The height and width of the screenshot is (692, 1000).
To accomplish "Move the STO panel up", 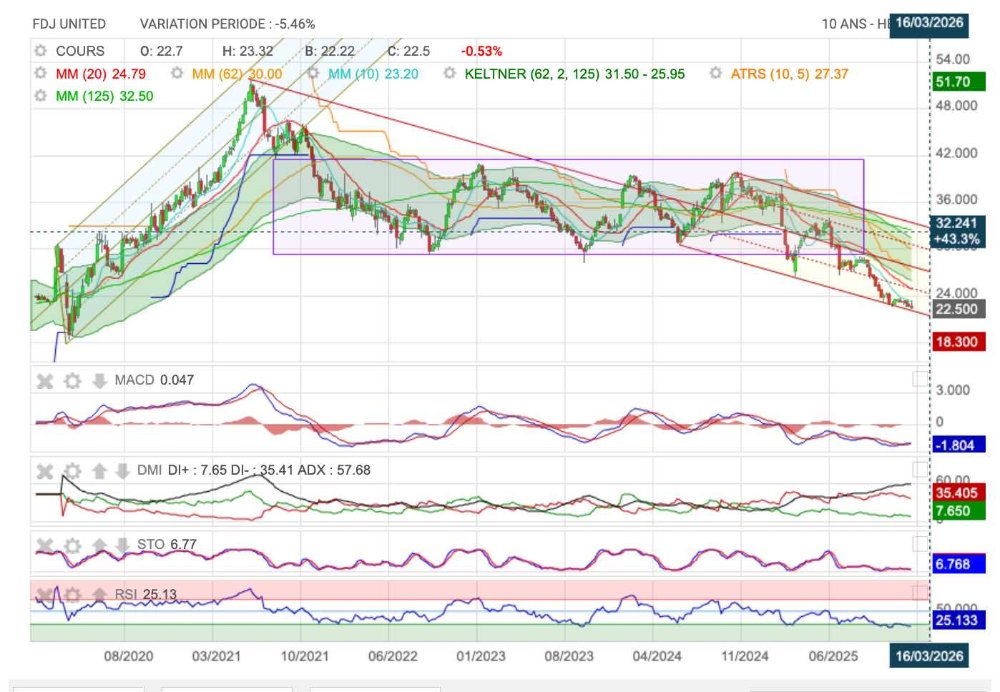I will coord(99,546).
